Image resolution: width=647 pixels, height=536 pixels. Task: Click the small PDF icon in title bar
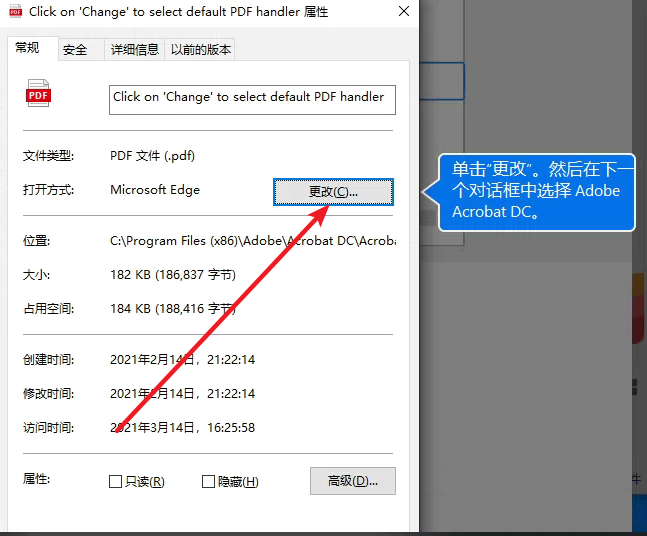(16, 12)
